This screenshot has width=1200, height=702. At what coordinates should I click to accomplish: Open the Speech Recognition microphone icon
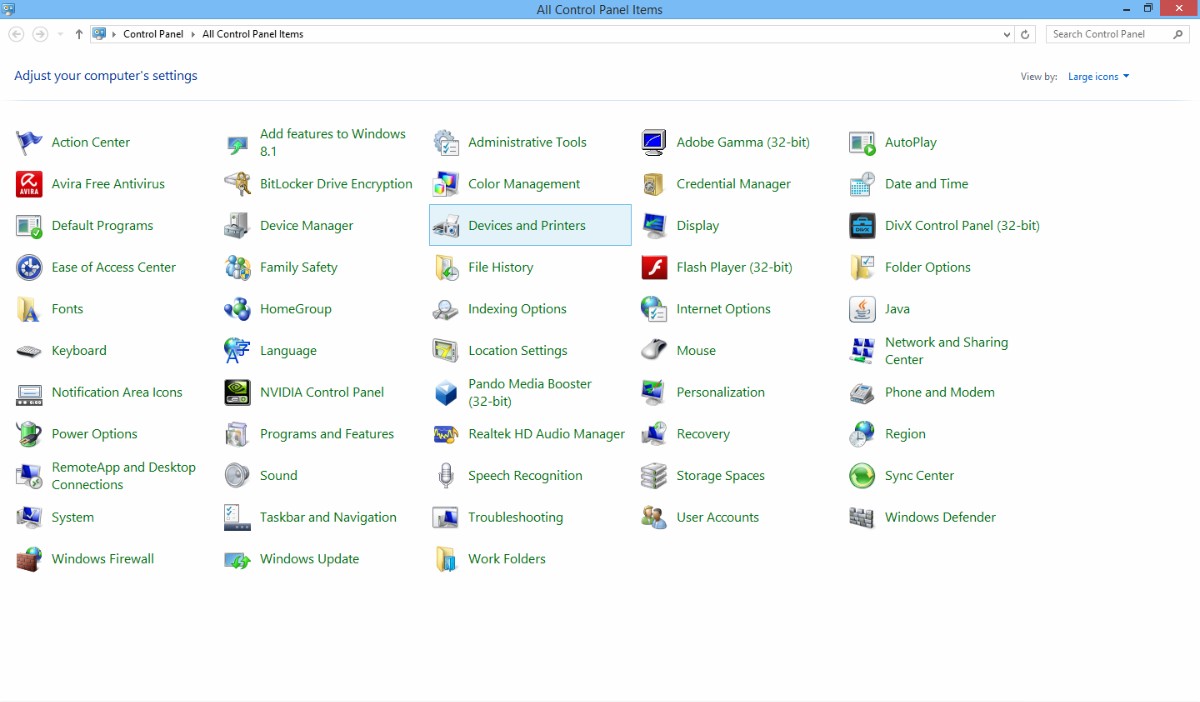[x=446, y=476]
